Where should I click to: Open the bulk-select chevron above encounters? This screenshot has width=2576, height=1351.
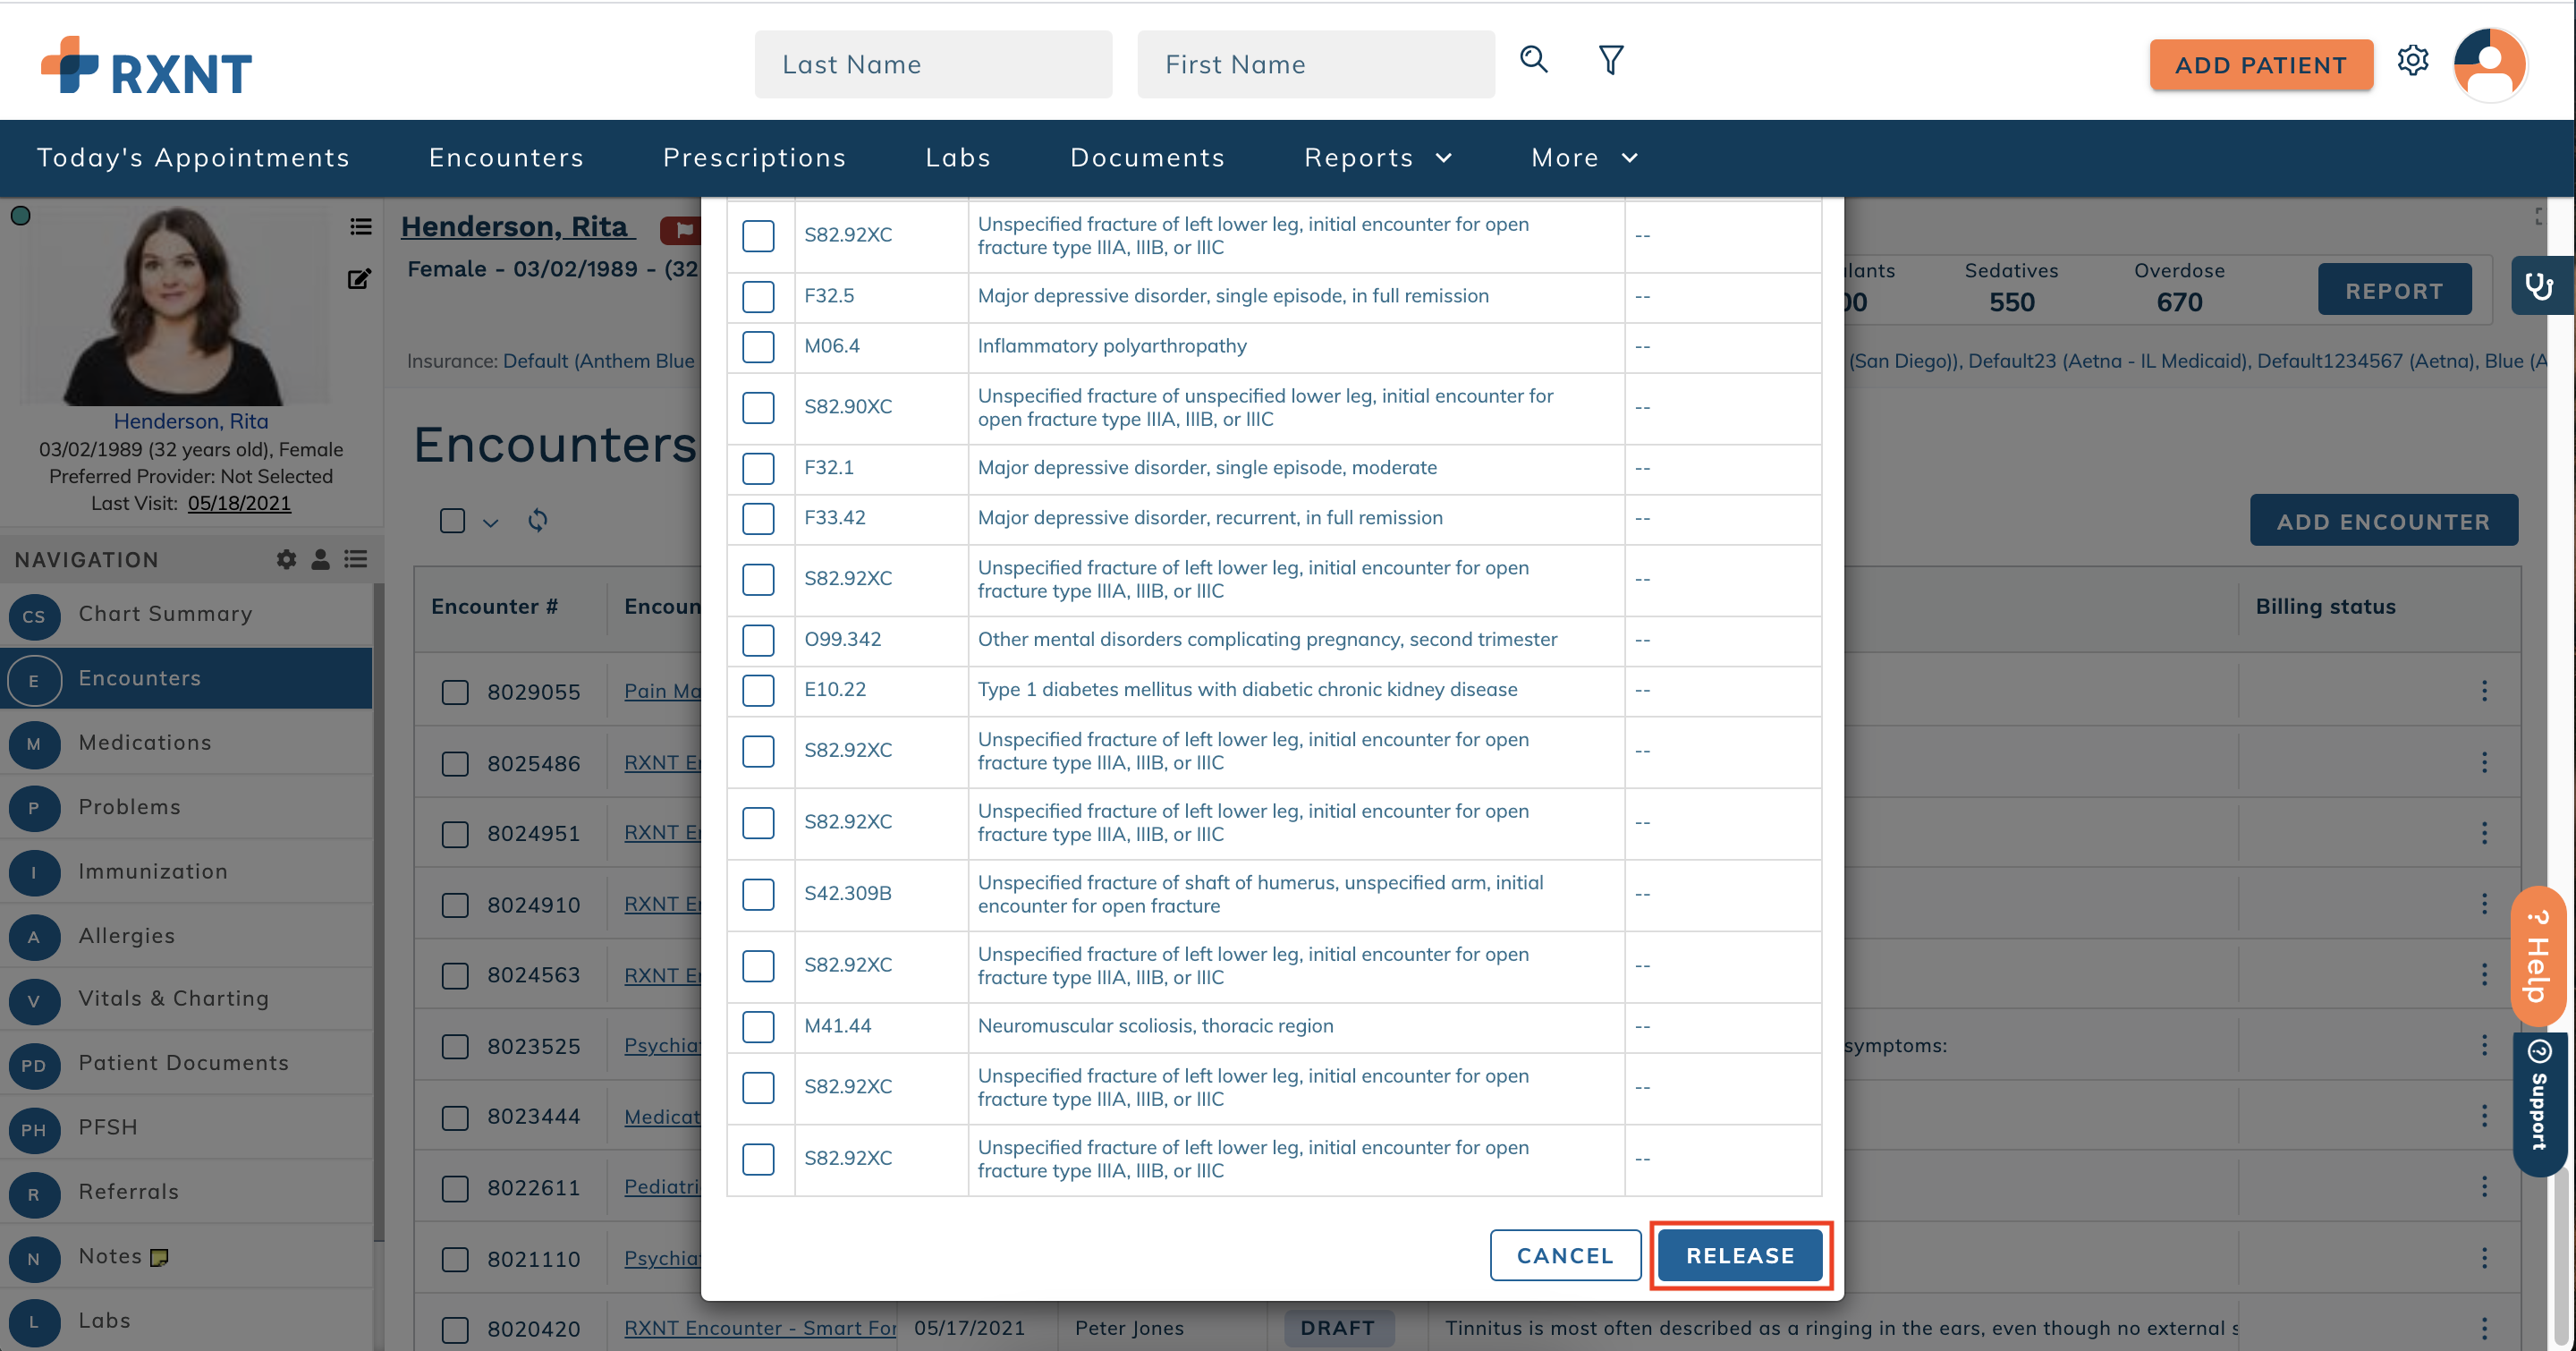(490, 521)
